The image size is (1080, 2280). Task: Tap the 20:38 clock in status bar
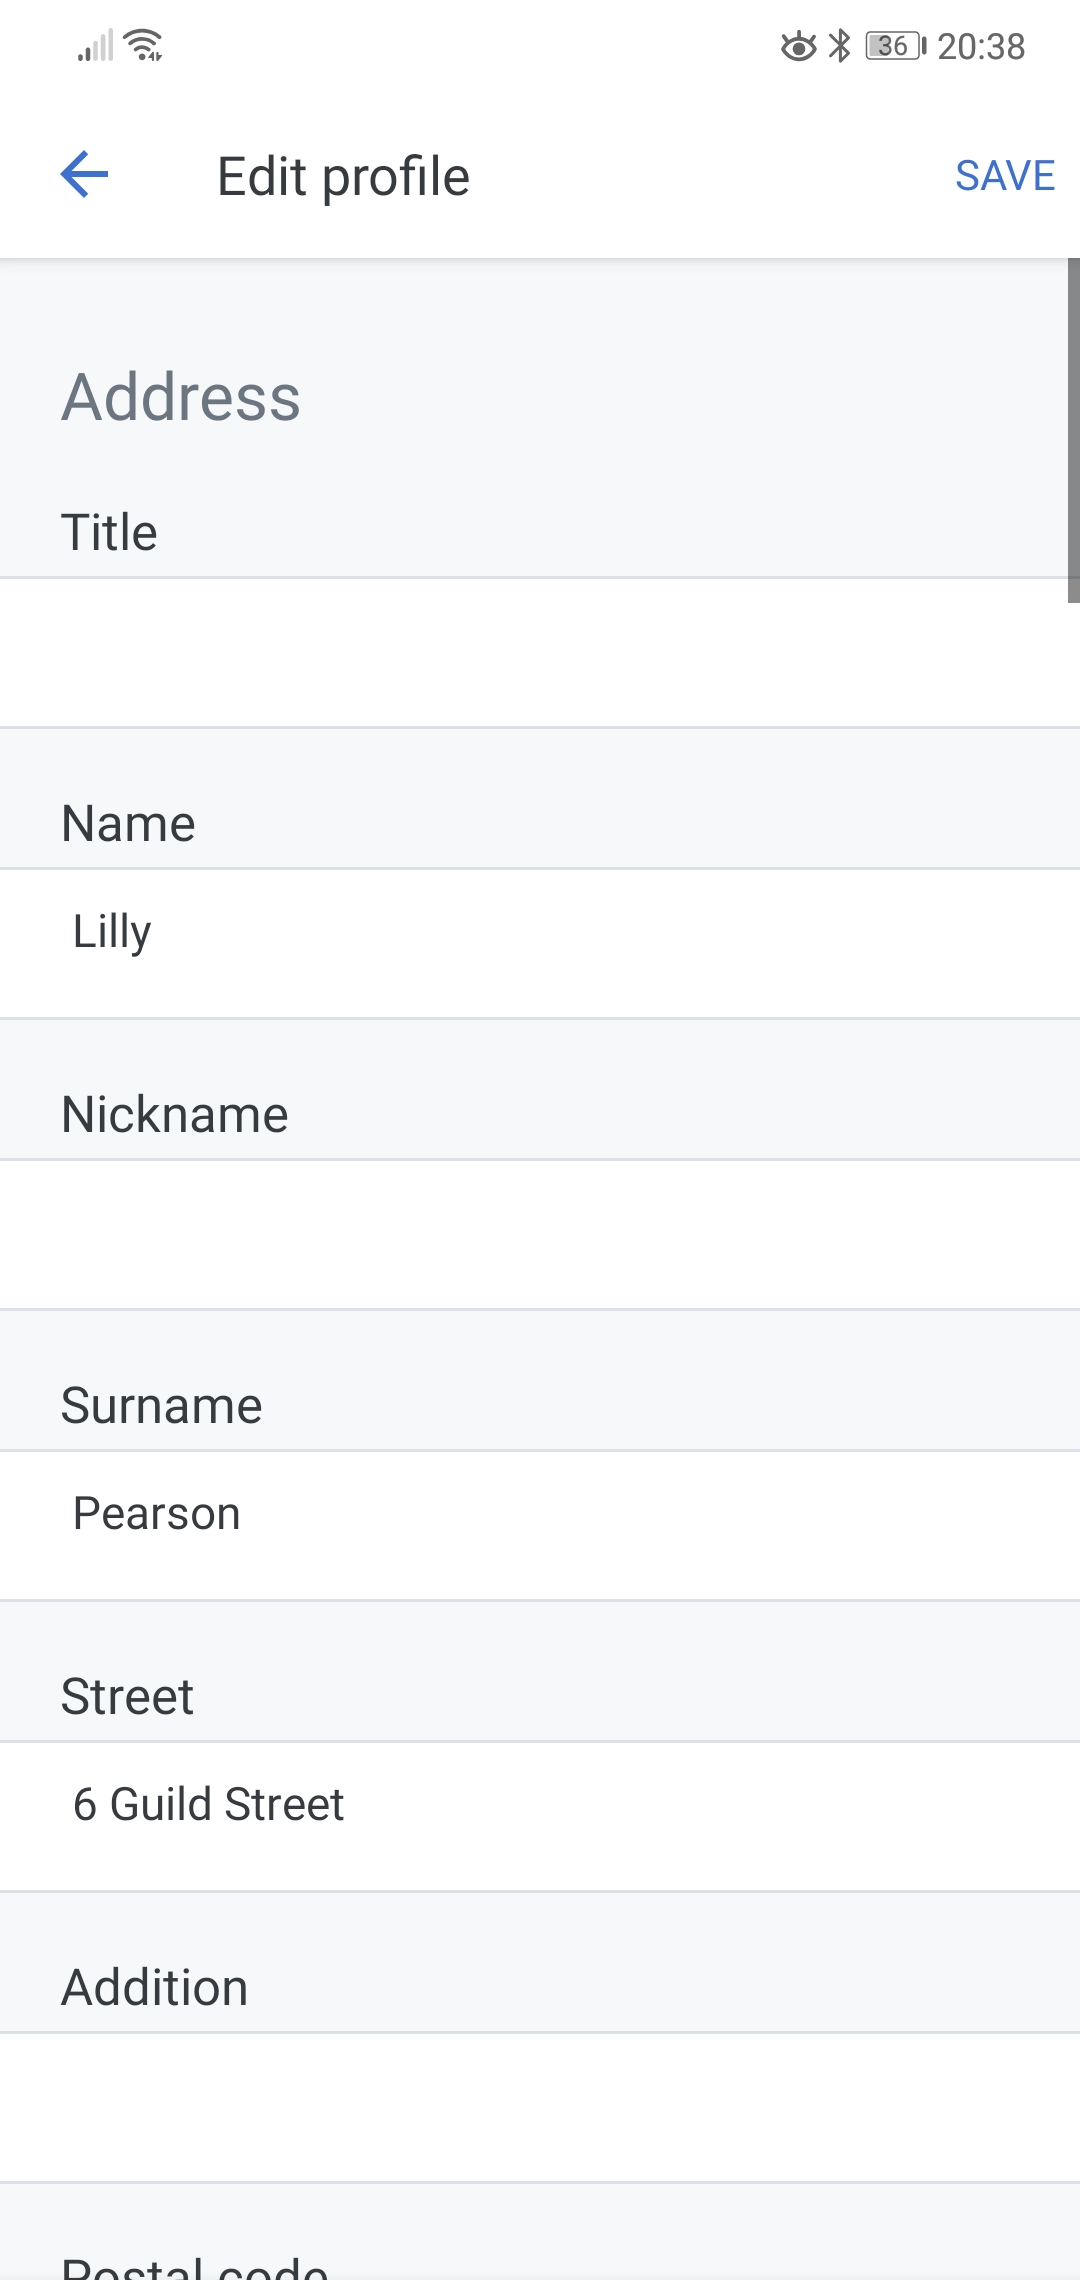point(981,47)
